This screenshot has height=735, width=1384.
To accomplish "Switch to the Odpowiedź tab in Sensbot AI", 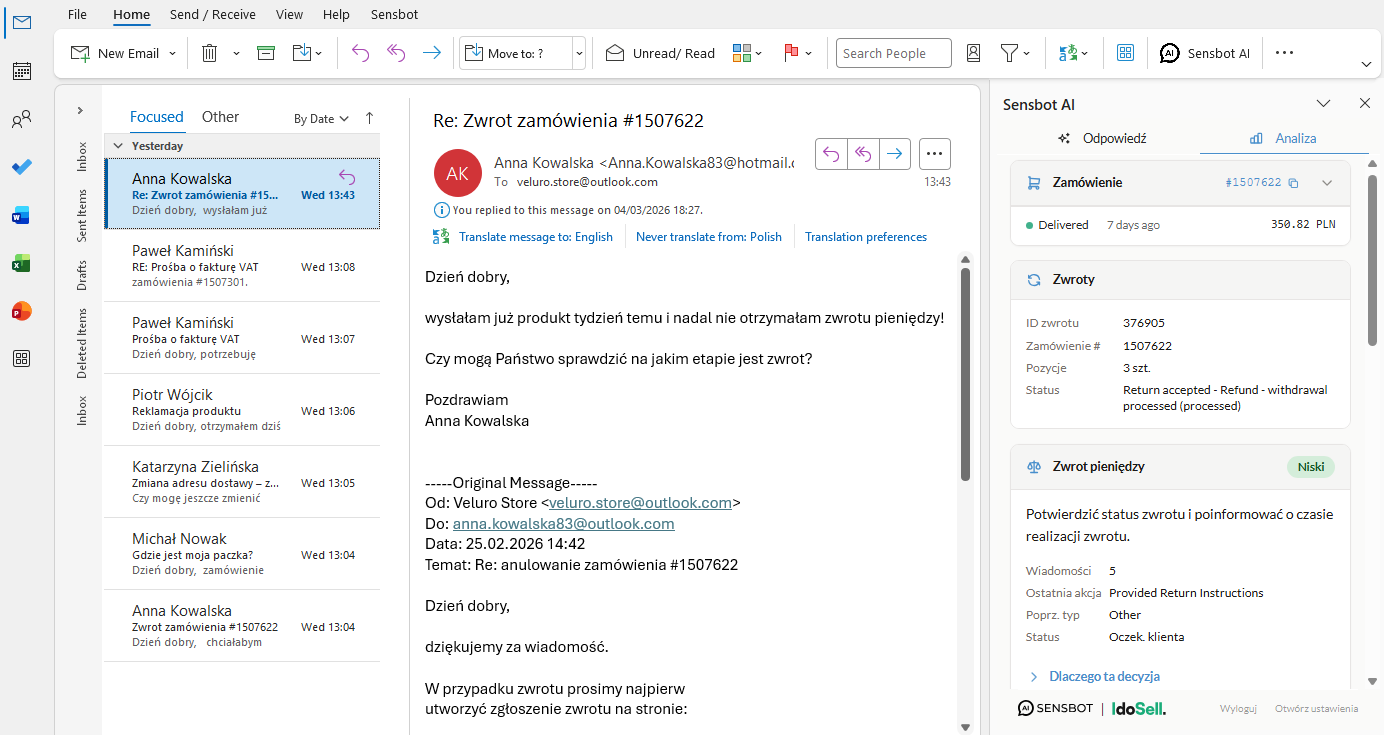I will pos(1103,138).
